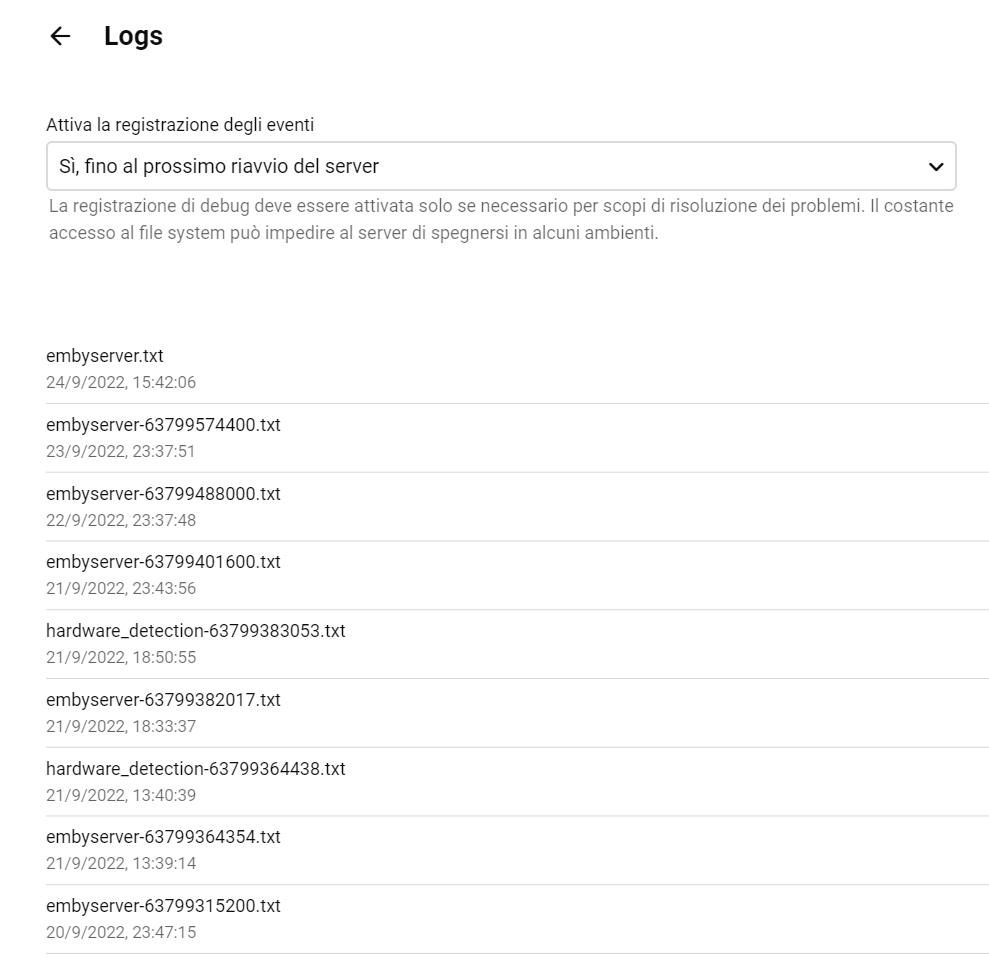Screen dimensions: 989x969
Task: Click the 20/9/2022, 23:47:15 timestamp
Action: (121, 932)
